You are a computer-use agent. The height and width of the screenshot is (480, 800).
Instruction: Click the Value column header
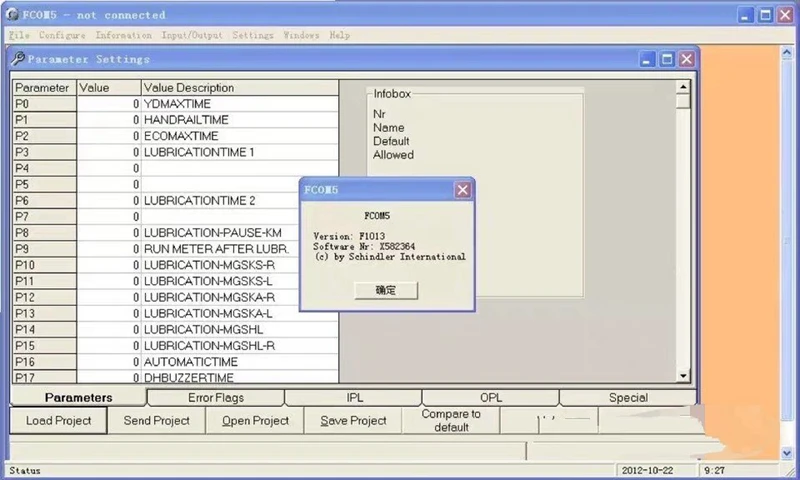point(109,88)
